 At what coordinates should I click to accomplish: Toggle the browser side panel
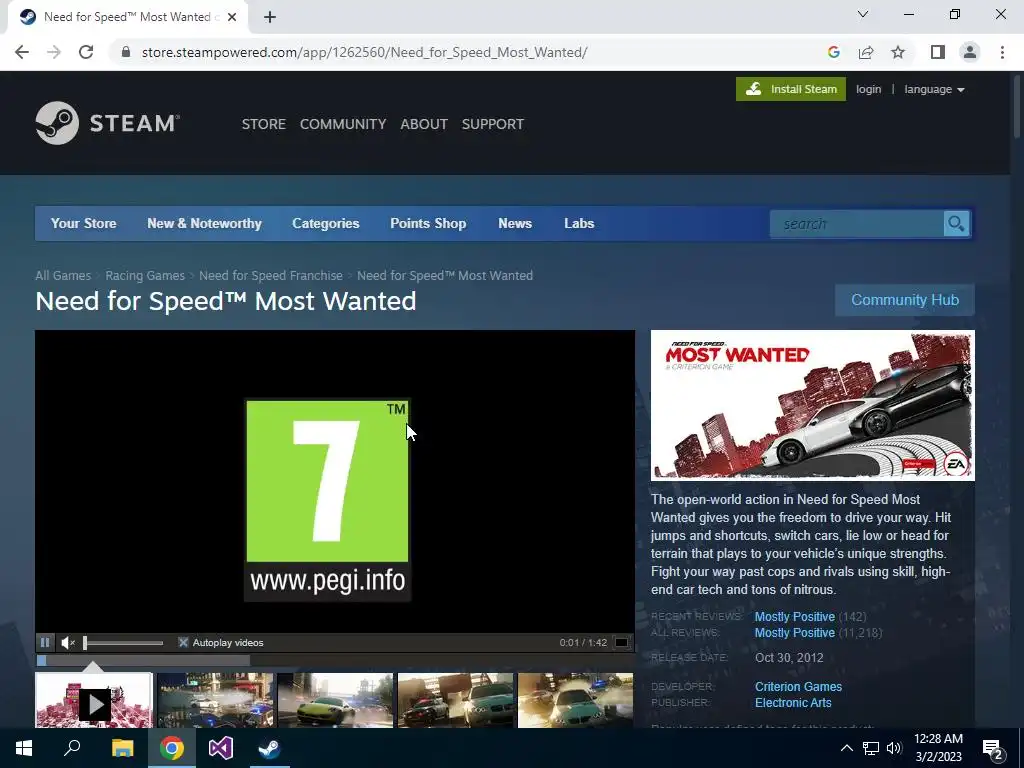(x=938, y=52)
